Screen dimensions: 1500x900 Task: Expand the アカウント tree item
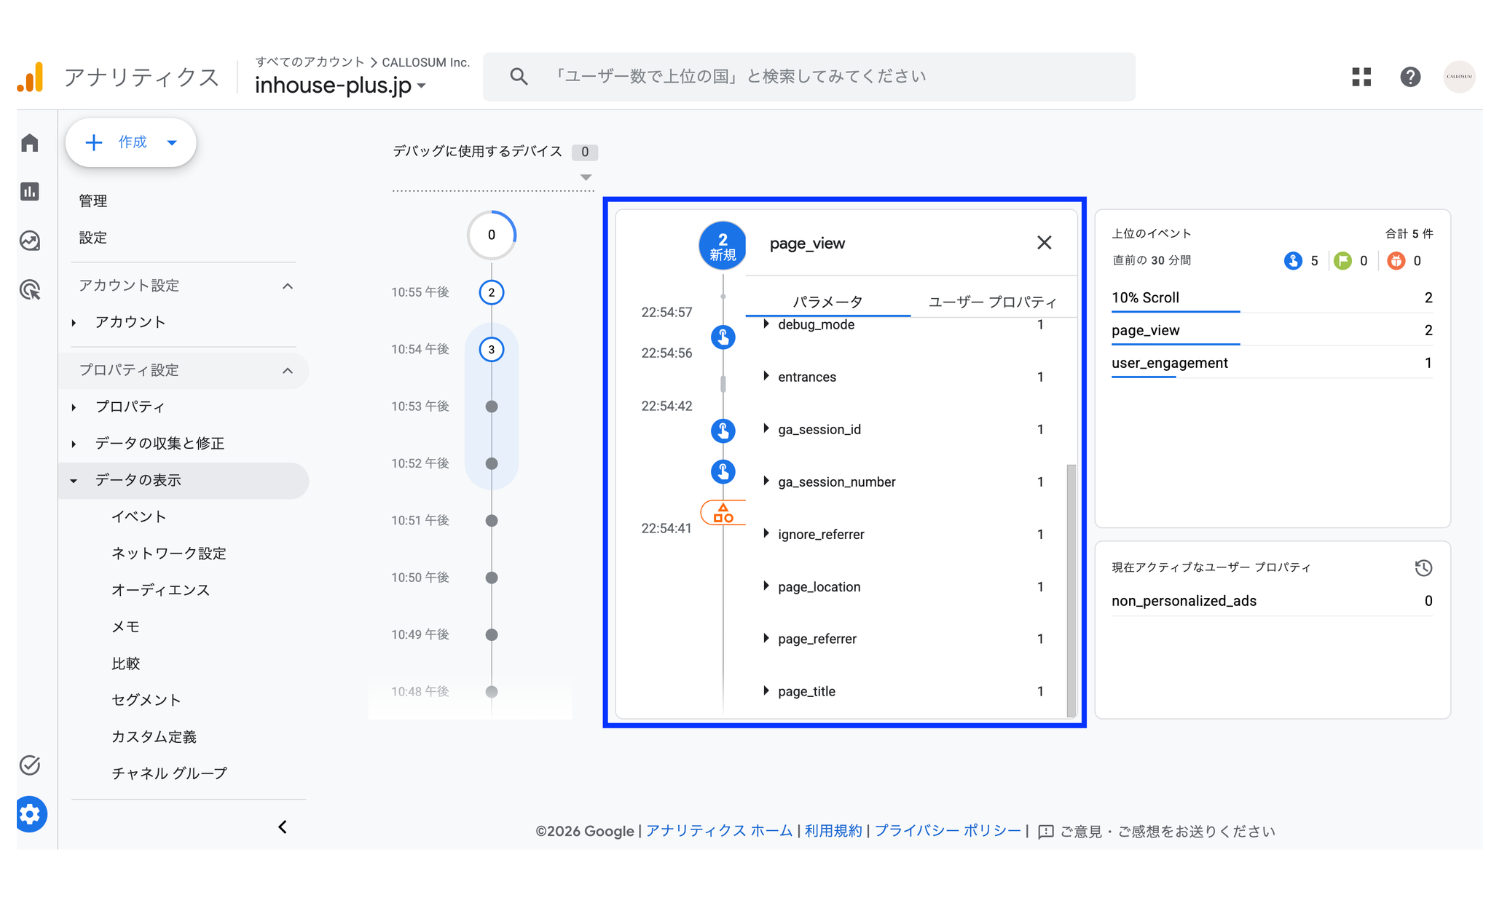74,323
